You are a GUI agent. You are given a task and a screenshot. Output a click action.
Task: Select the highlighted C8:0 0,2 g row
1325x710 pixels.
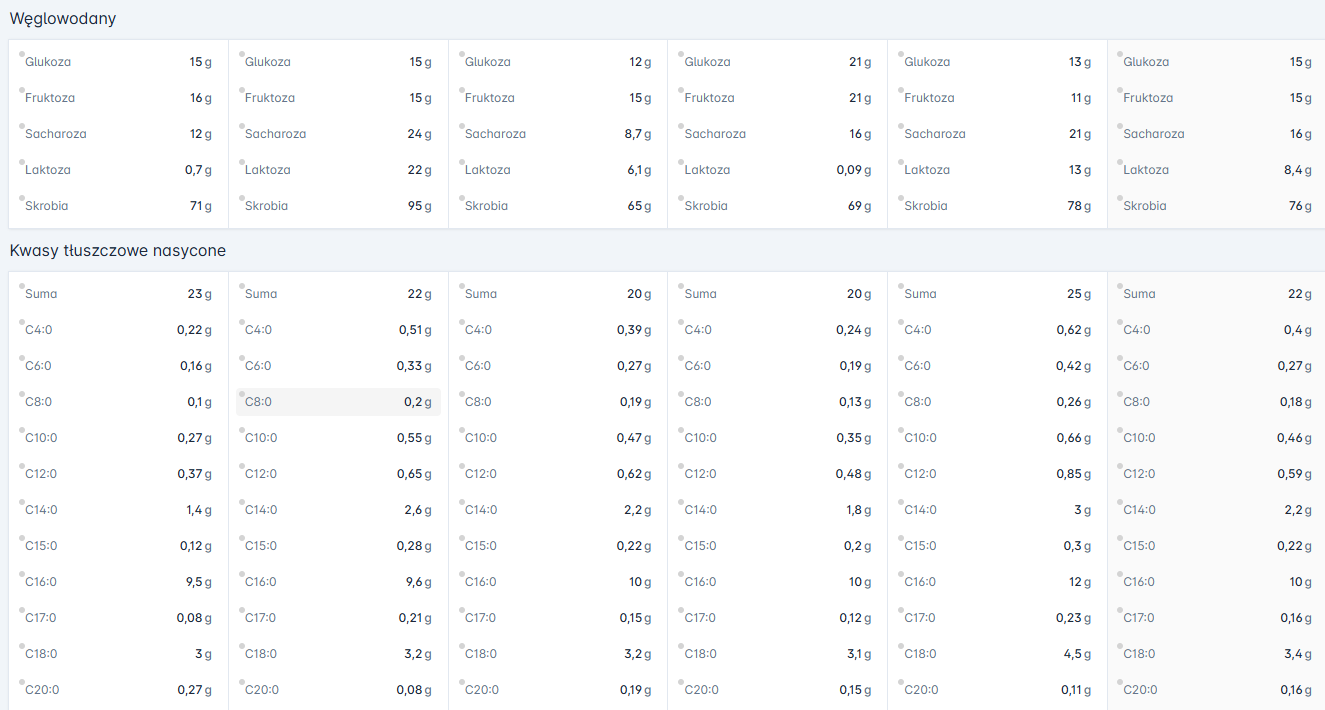[x=338, y=402]
